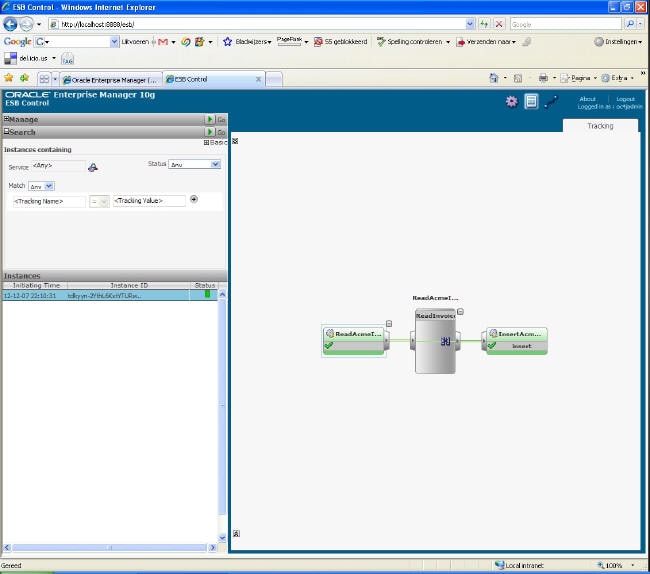This screenshot has width=650, height=574.
Task: Click the green status square of instance
Action: 207,294
